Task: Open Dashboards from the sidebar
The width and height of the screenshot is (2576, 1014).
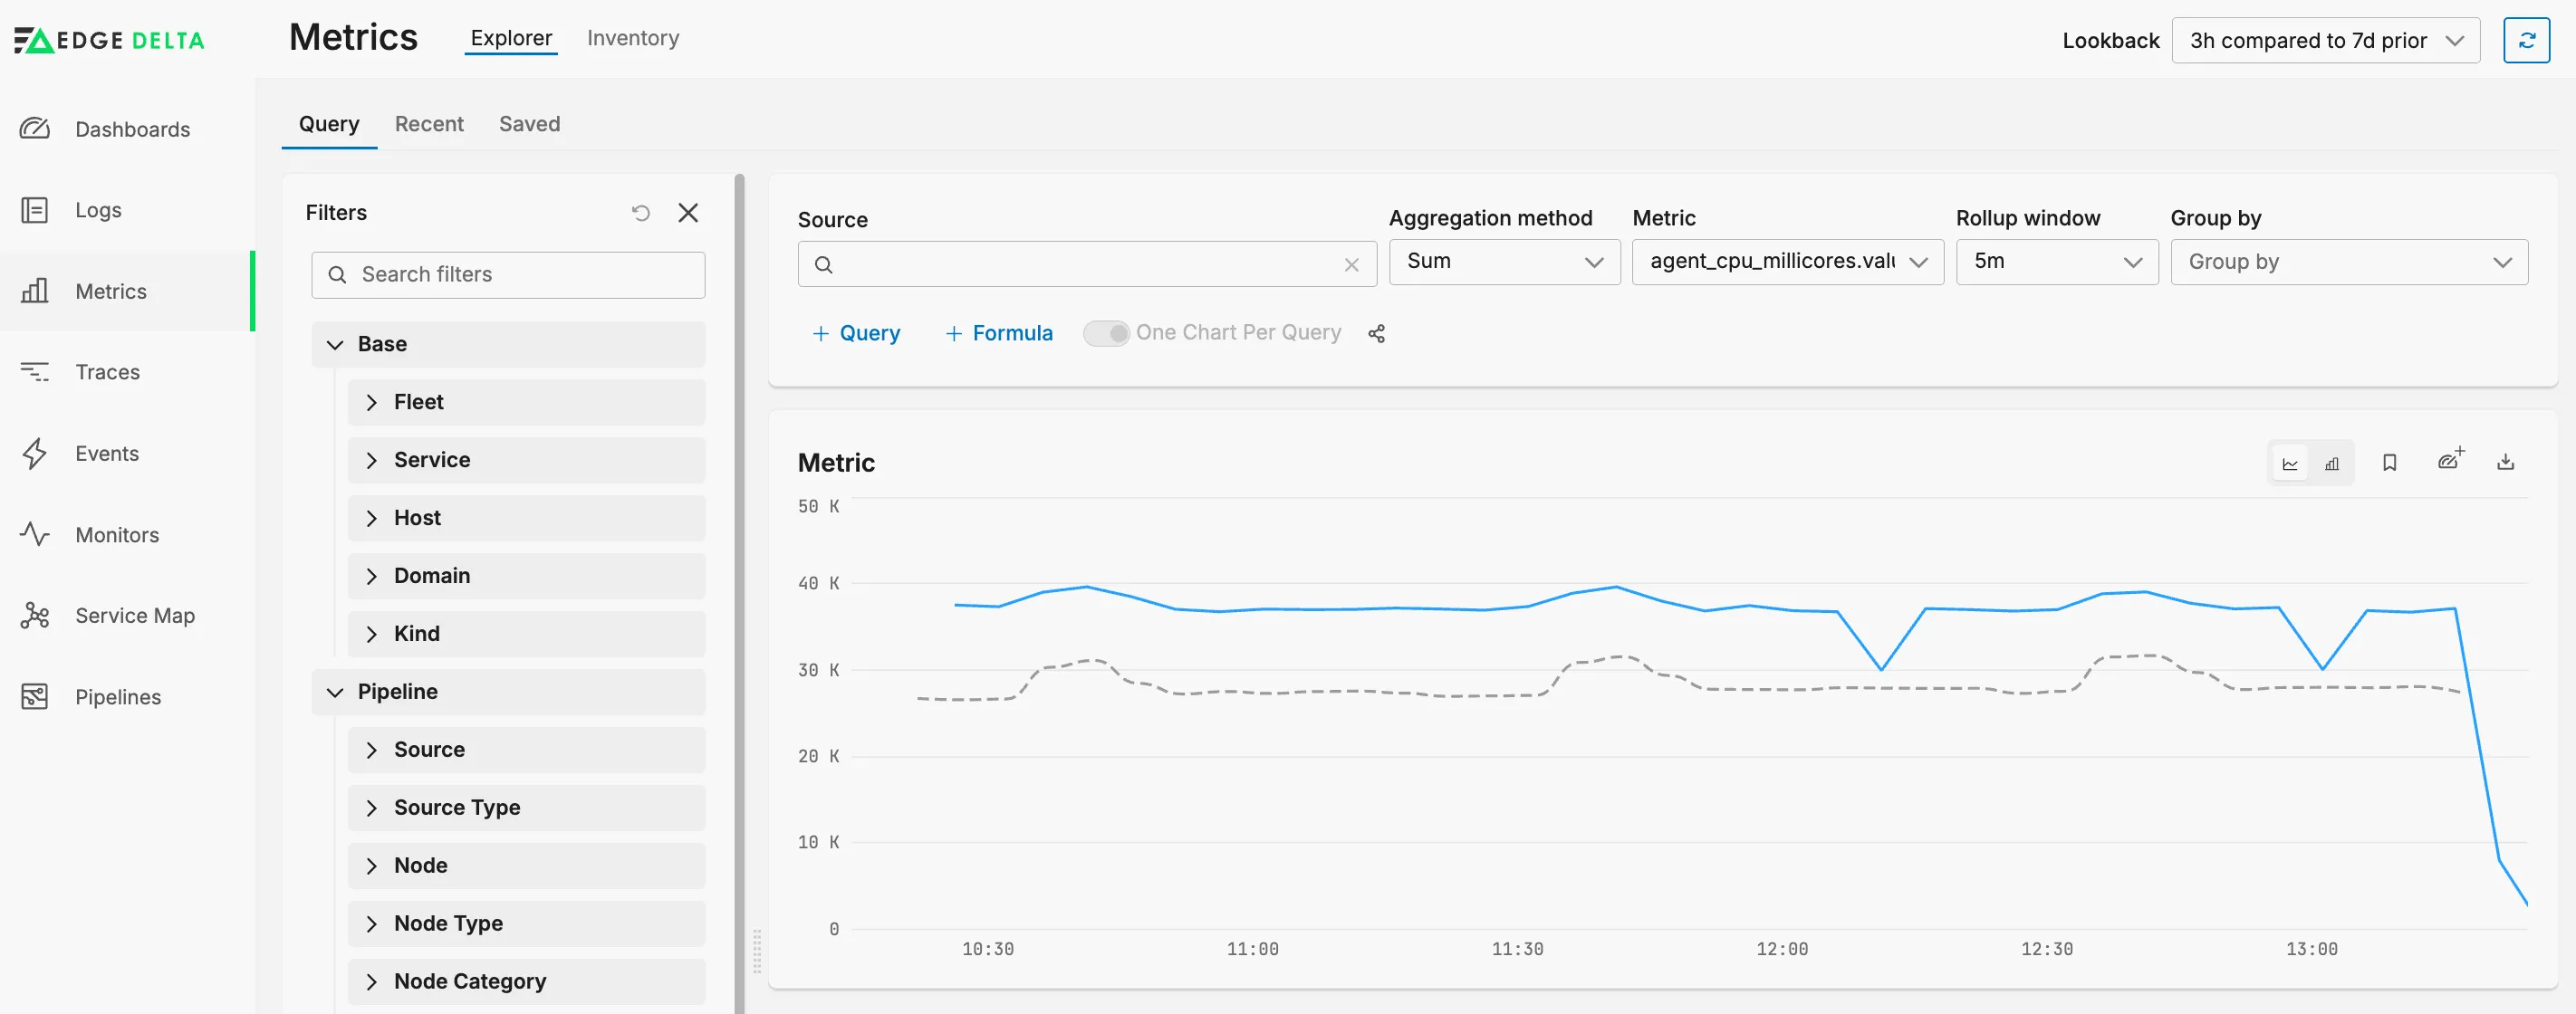Action: click(132, 129)
